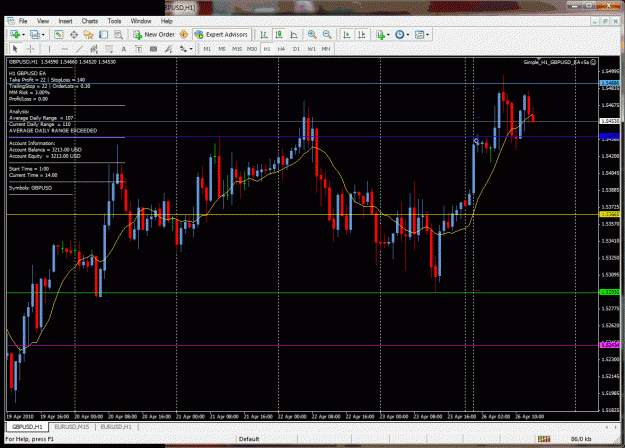The height and width of the screenshot is (448, 625).
Task: Click the connection status bars icon
Action: (x=544, y=439)
